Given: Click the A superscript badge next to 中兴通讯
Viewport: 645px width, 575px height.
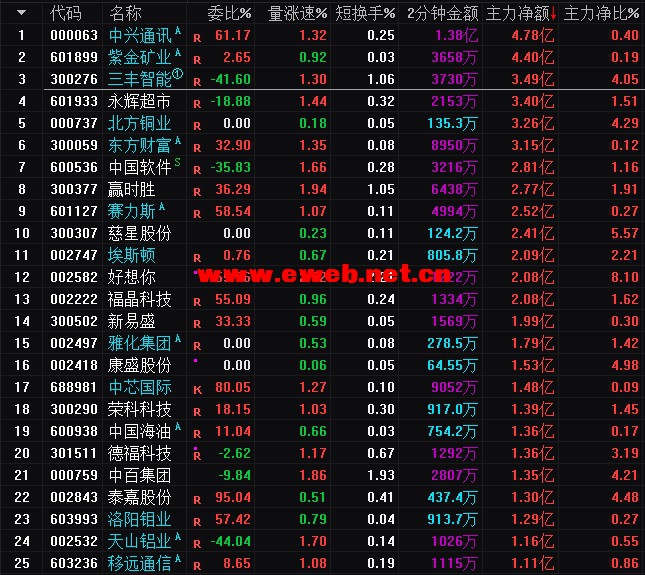Looking at the screenshot, I should pos(178,30).
